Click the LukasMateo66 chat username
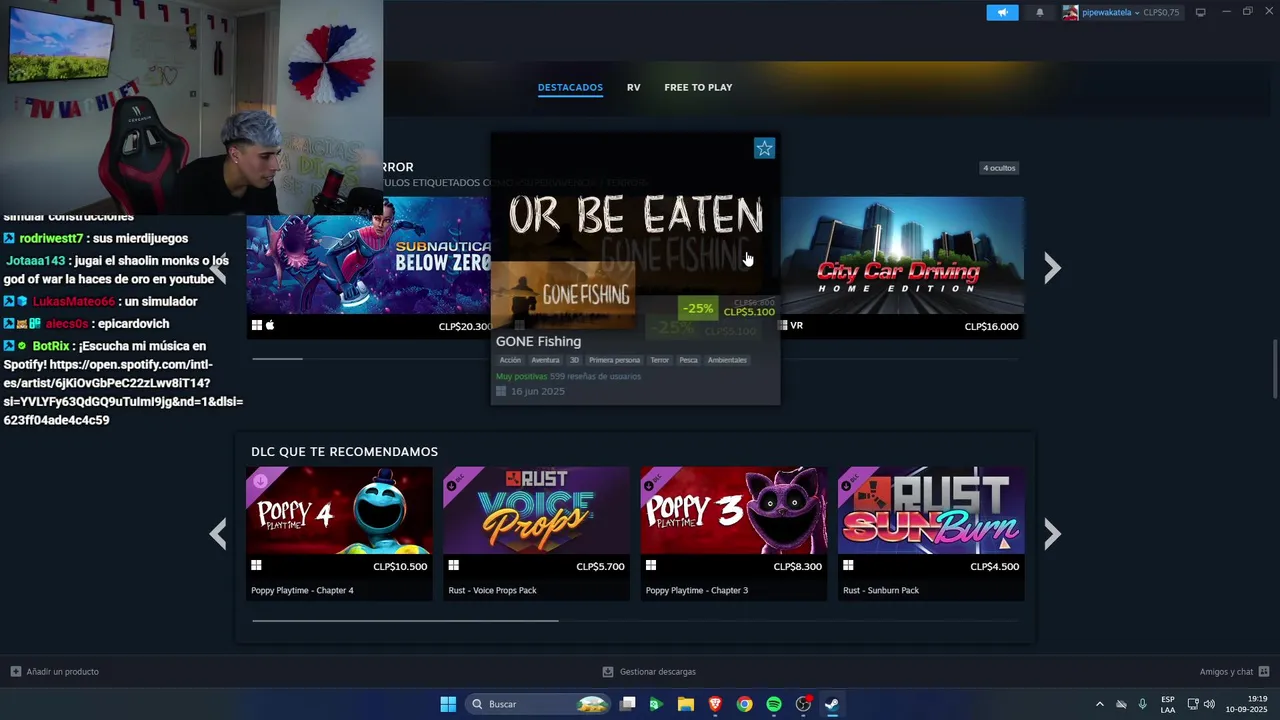This screenshot has width=1280, height=720. (x=74, y=302)
